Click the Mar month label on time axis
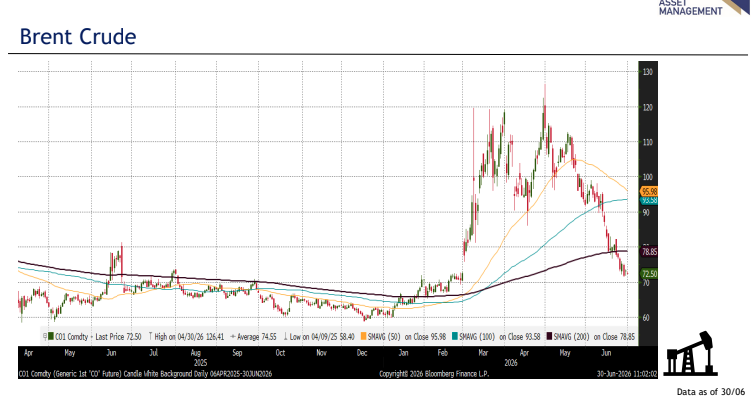Screen dimensions: 752x402 click(x=483, y=353)
